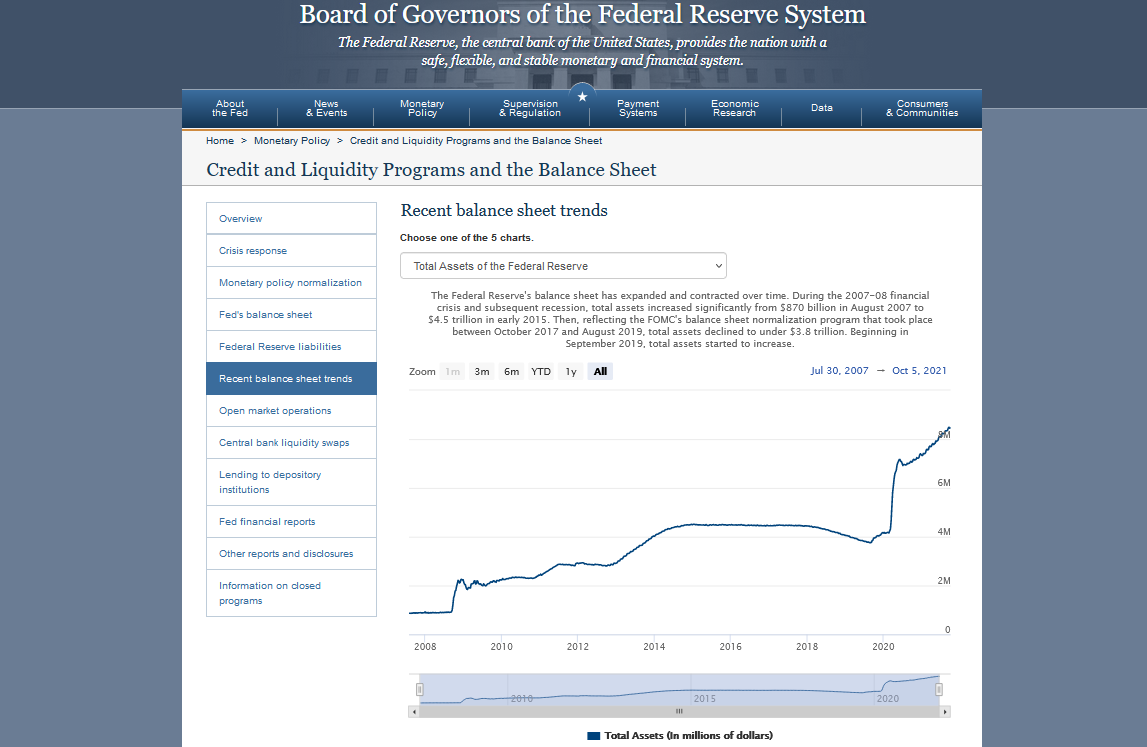The height and width of the screenshot is (747, 1147).
Task: Open the chart selection dropdown
Action: click(x=563, y=266)
